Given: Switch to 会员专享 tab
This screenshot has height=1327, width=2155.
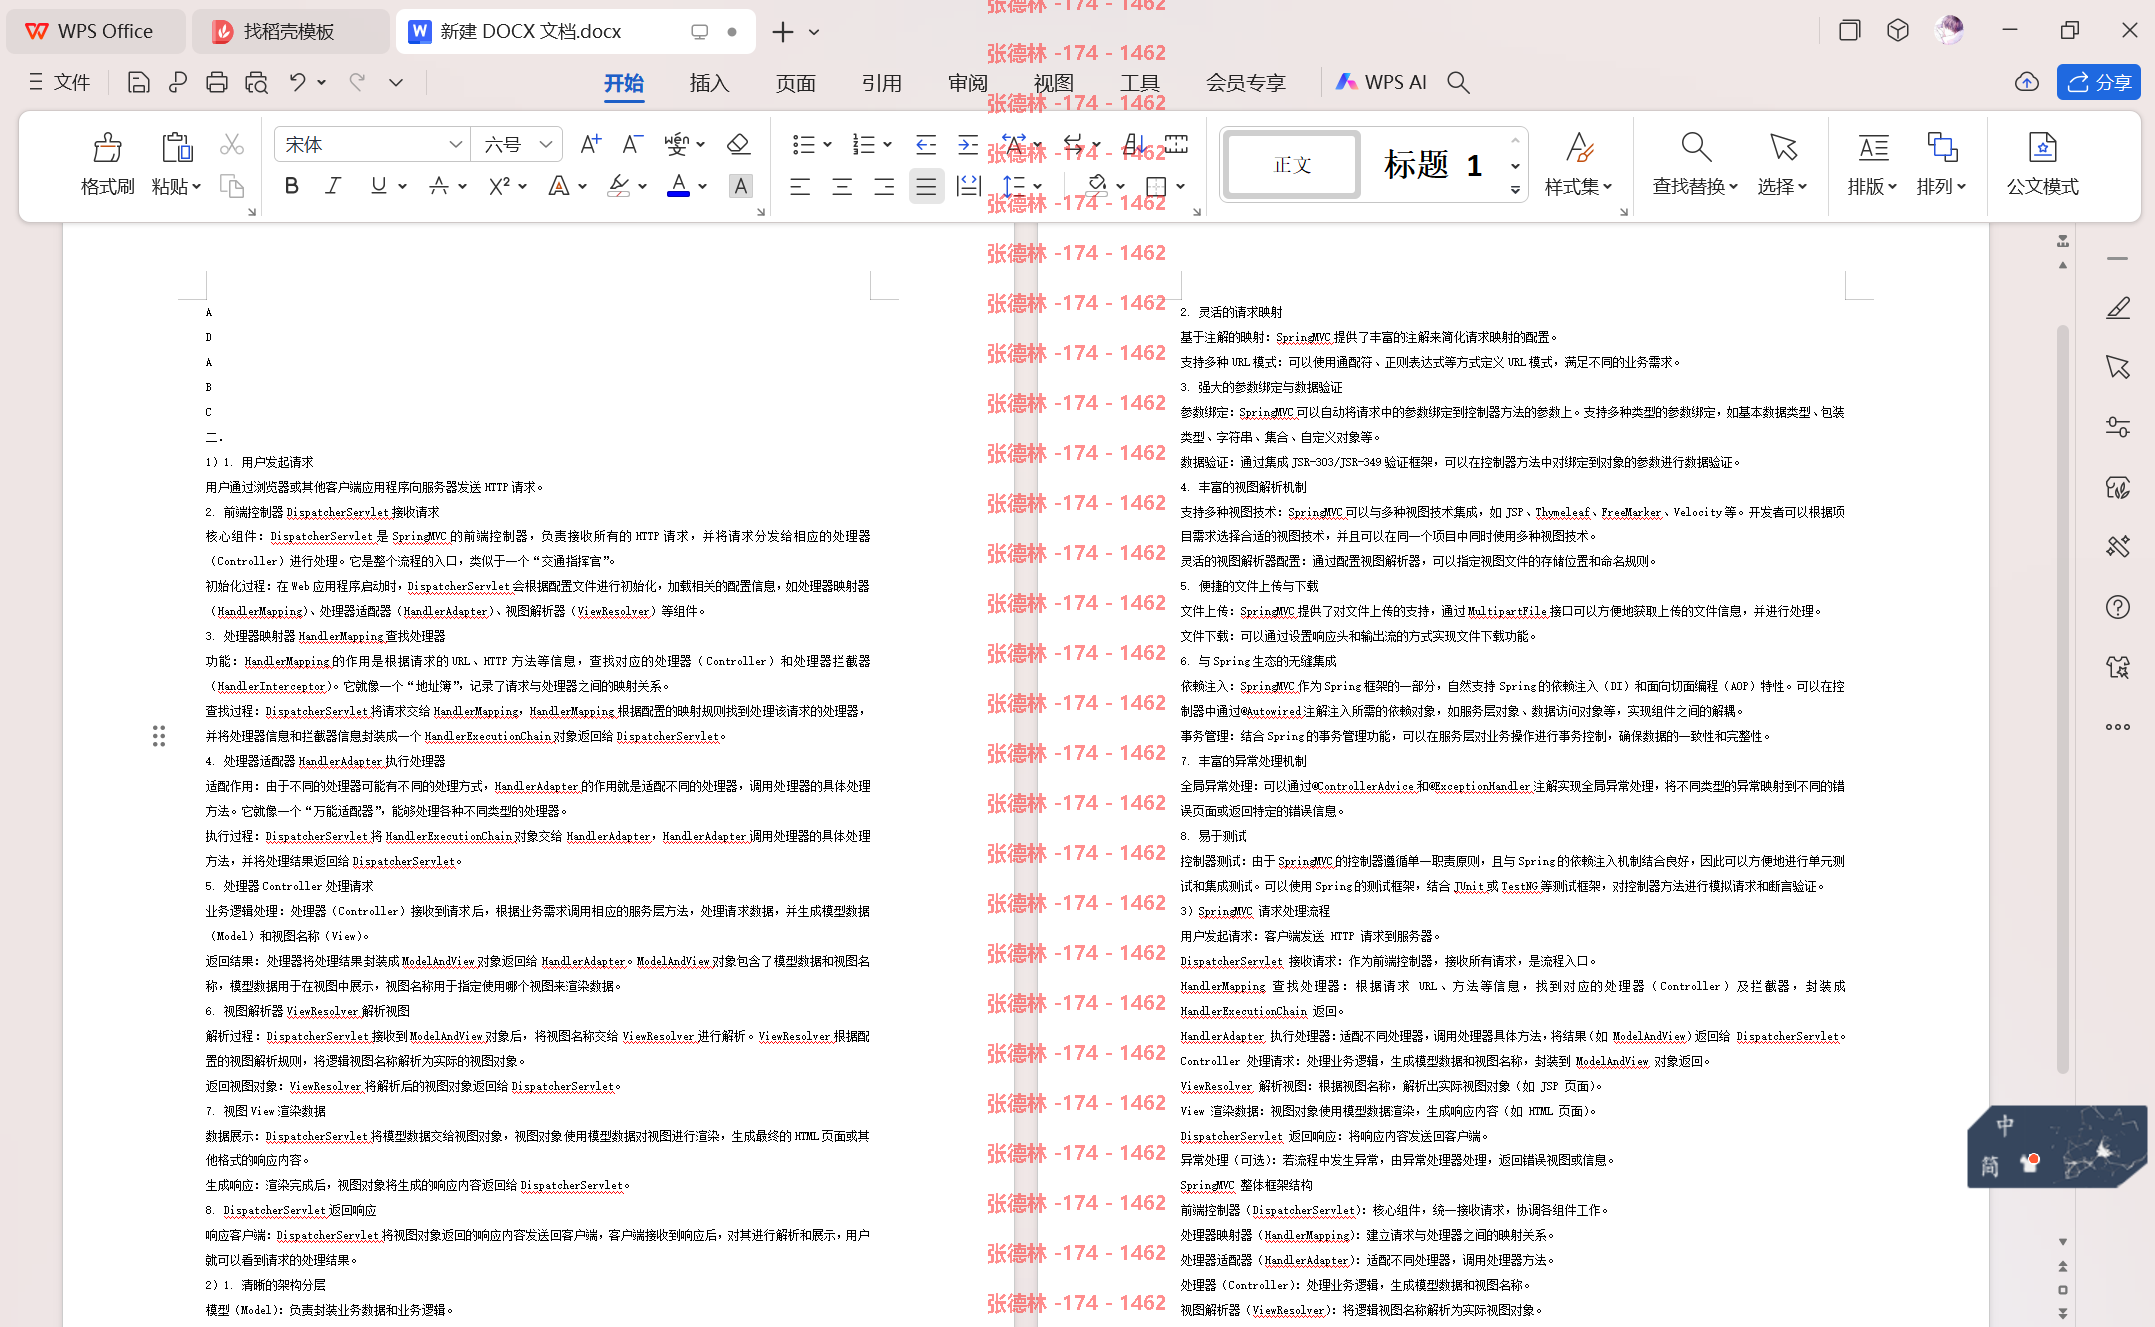Looking at the screenshot, I should (x=1245, y=83).
